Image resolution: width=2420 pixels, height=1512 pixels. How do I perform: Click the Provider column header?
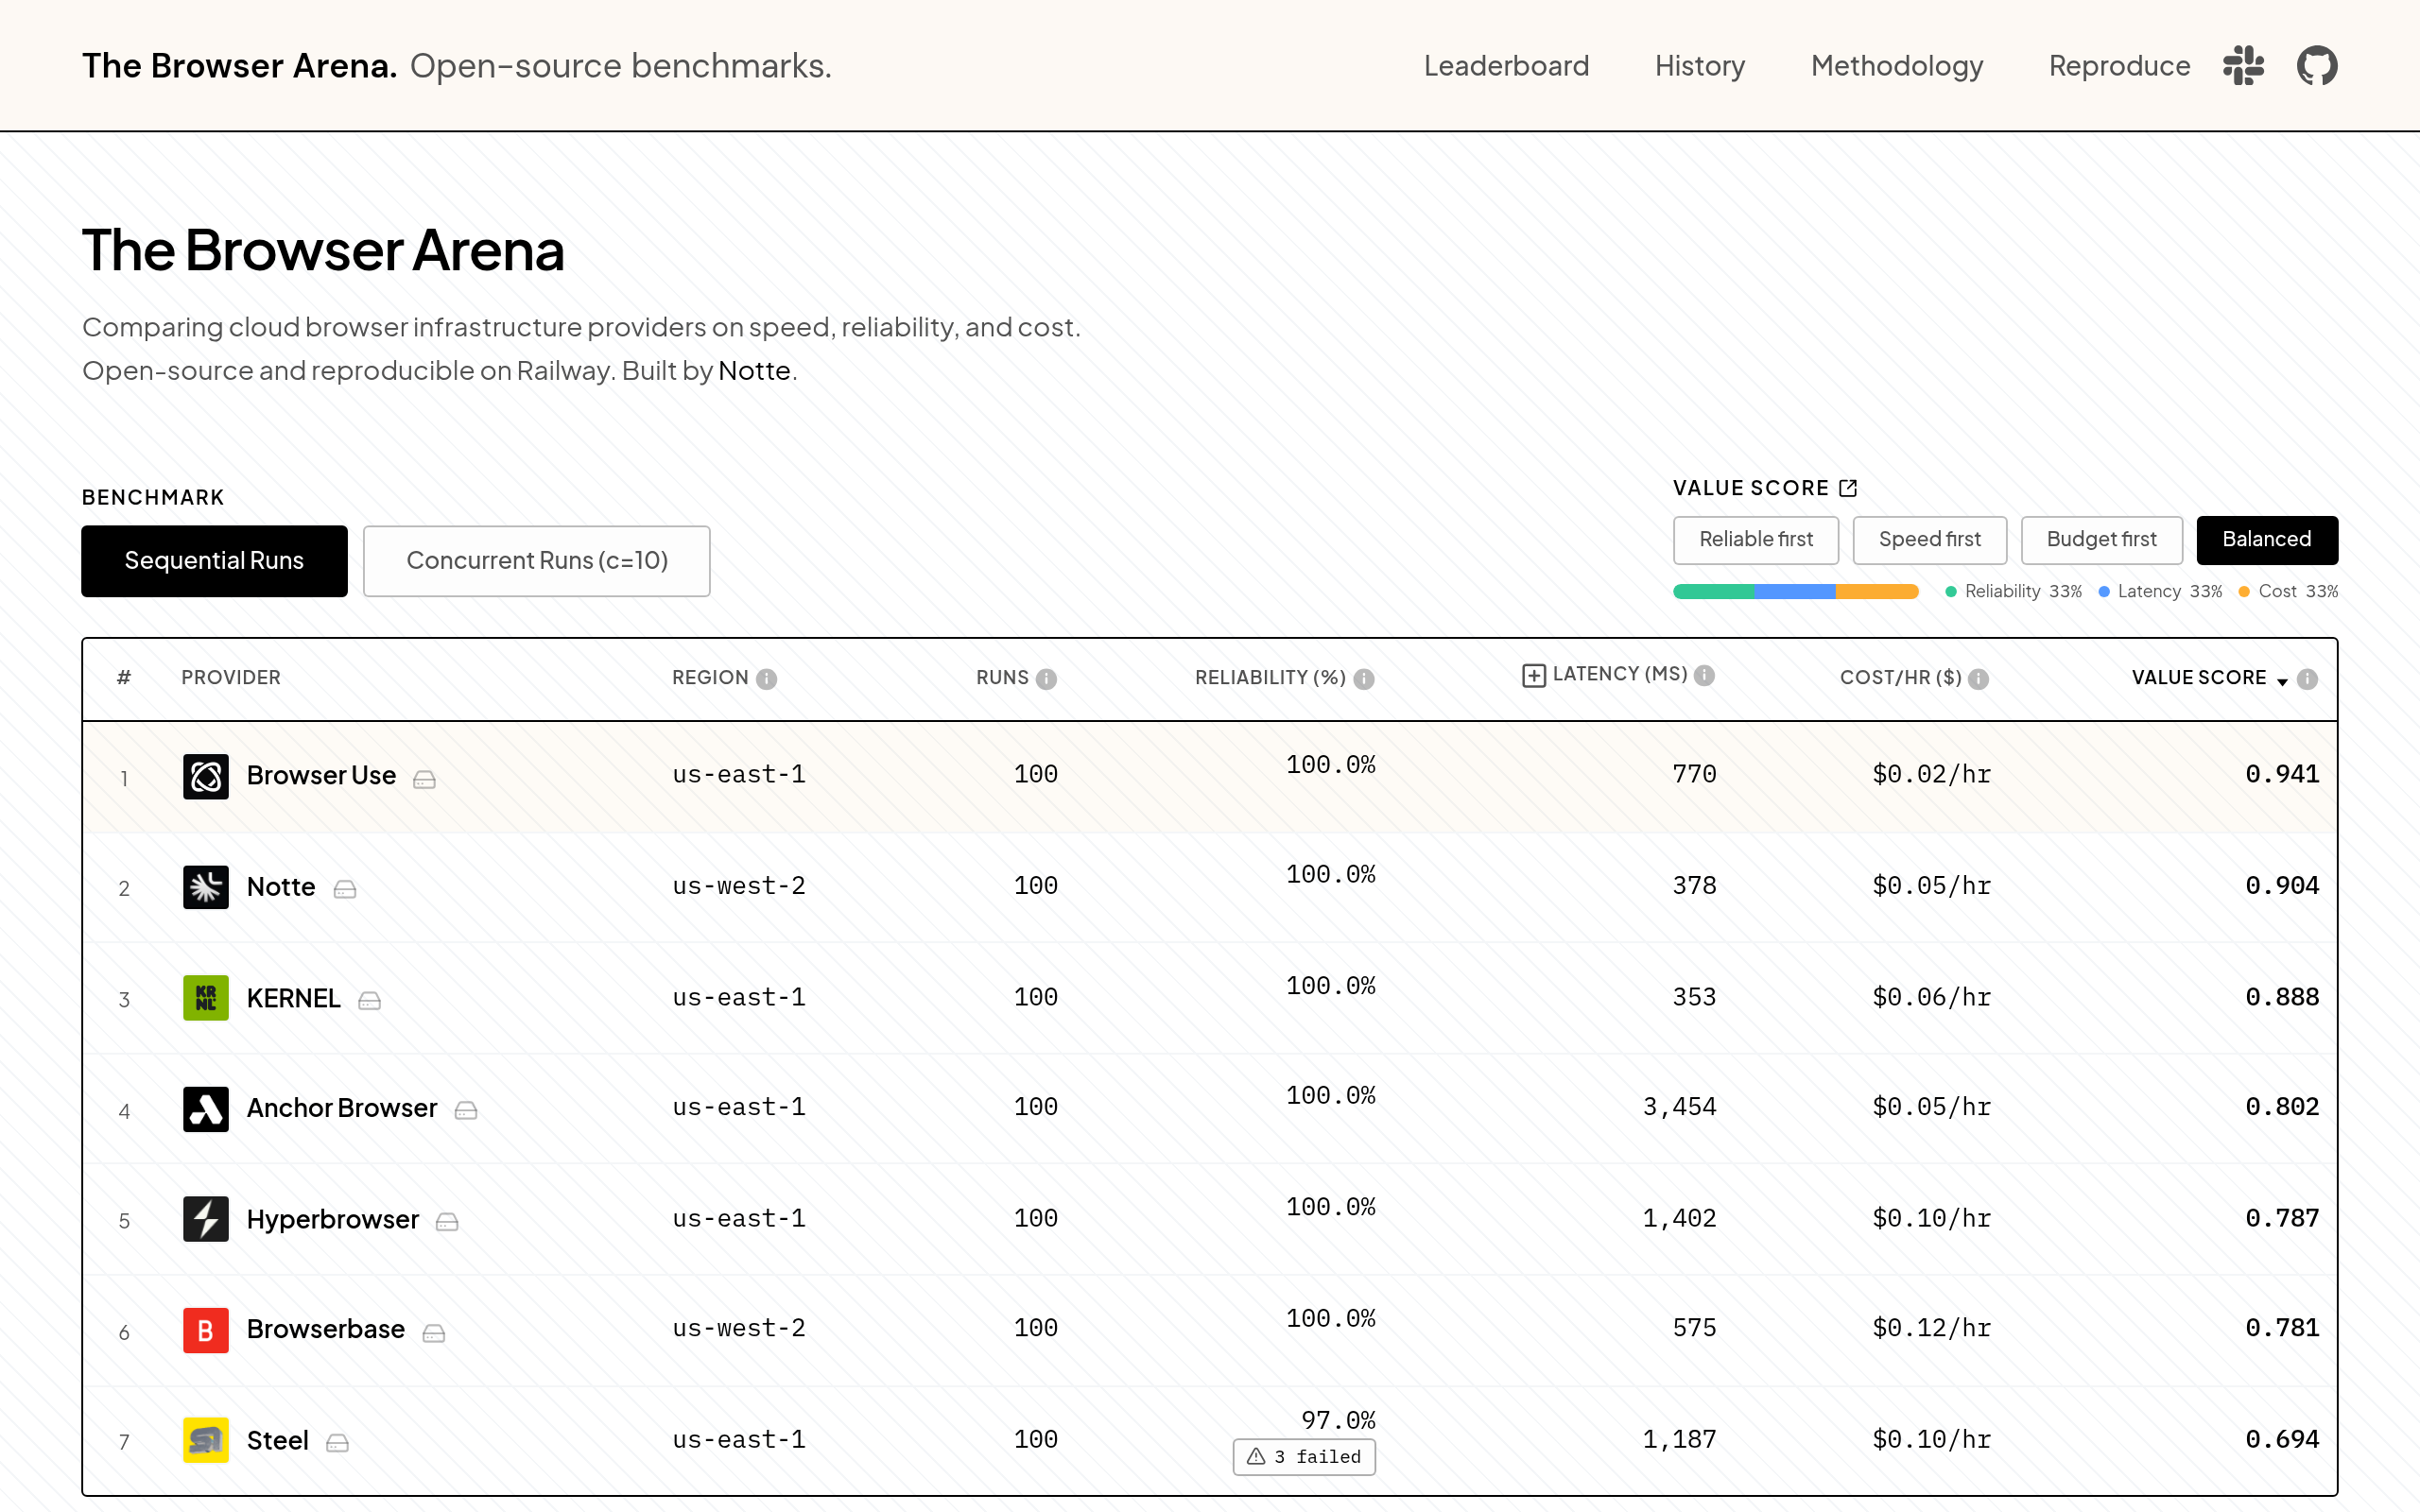click(231, 678)
